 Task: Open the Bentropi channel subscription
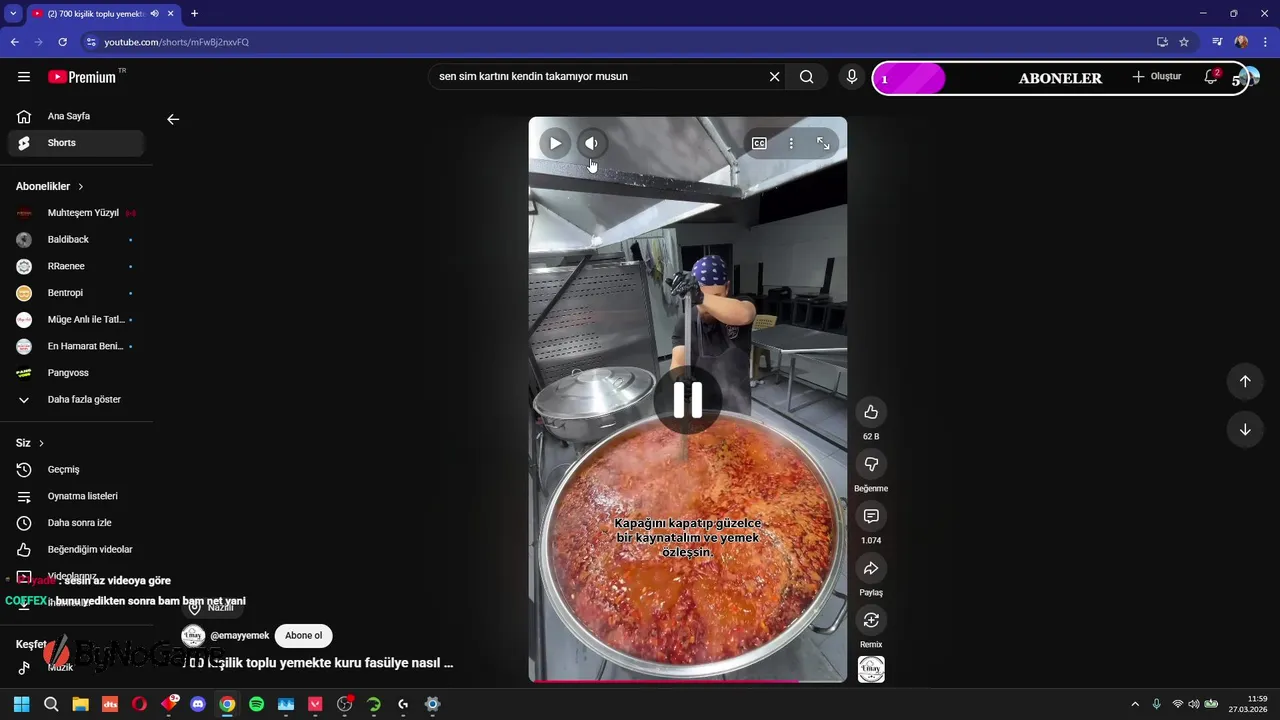point(76,293)
